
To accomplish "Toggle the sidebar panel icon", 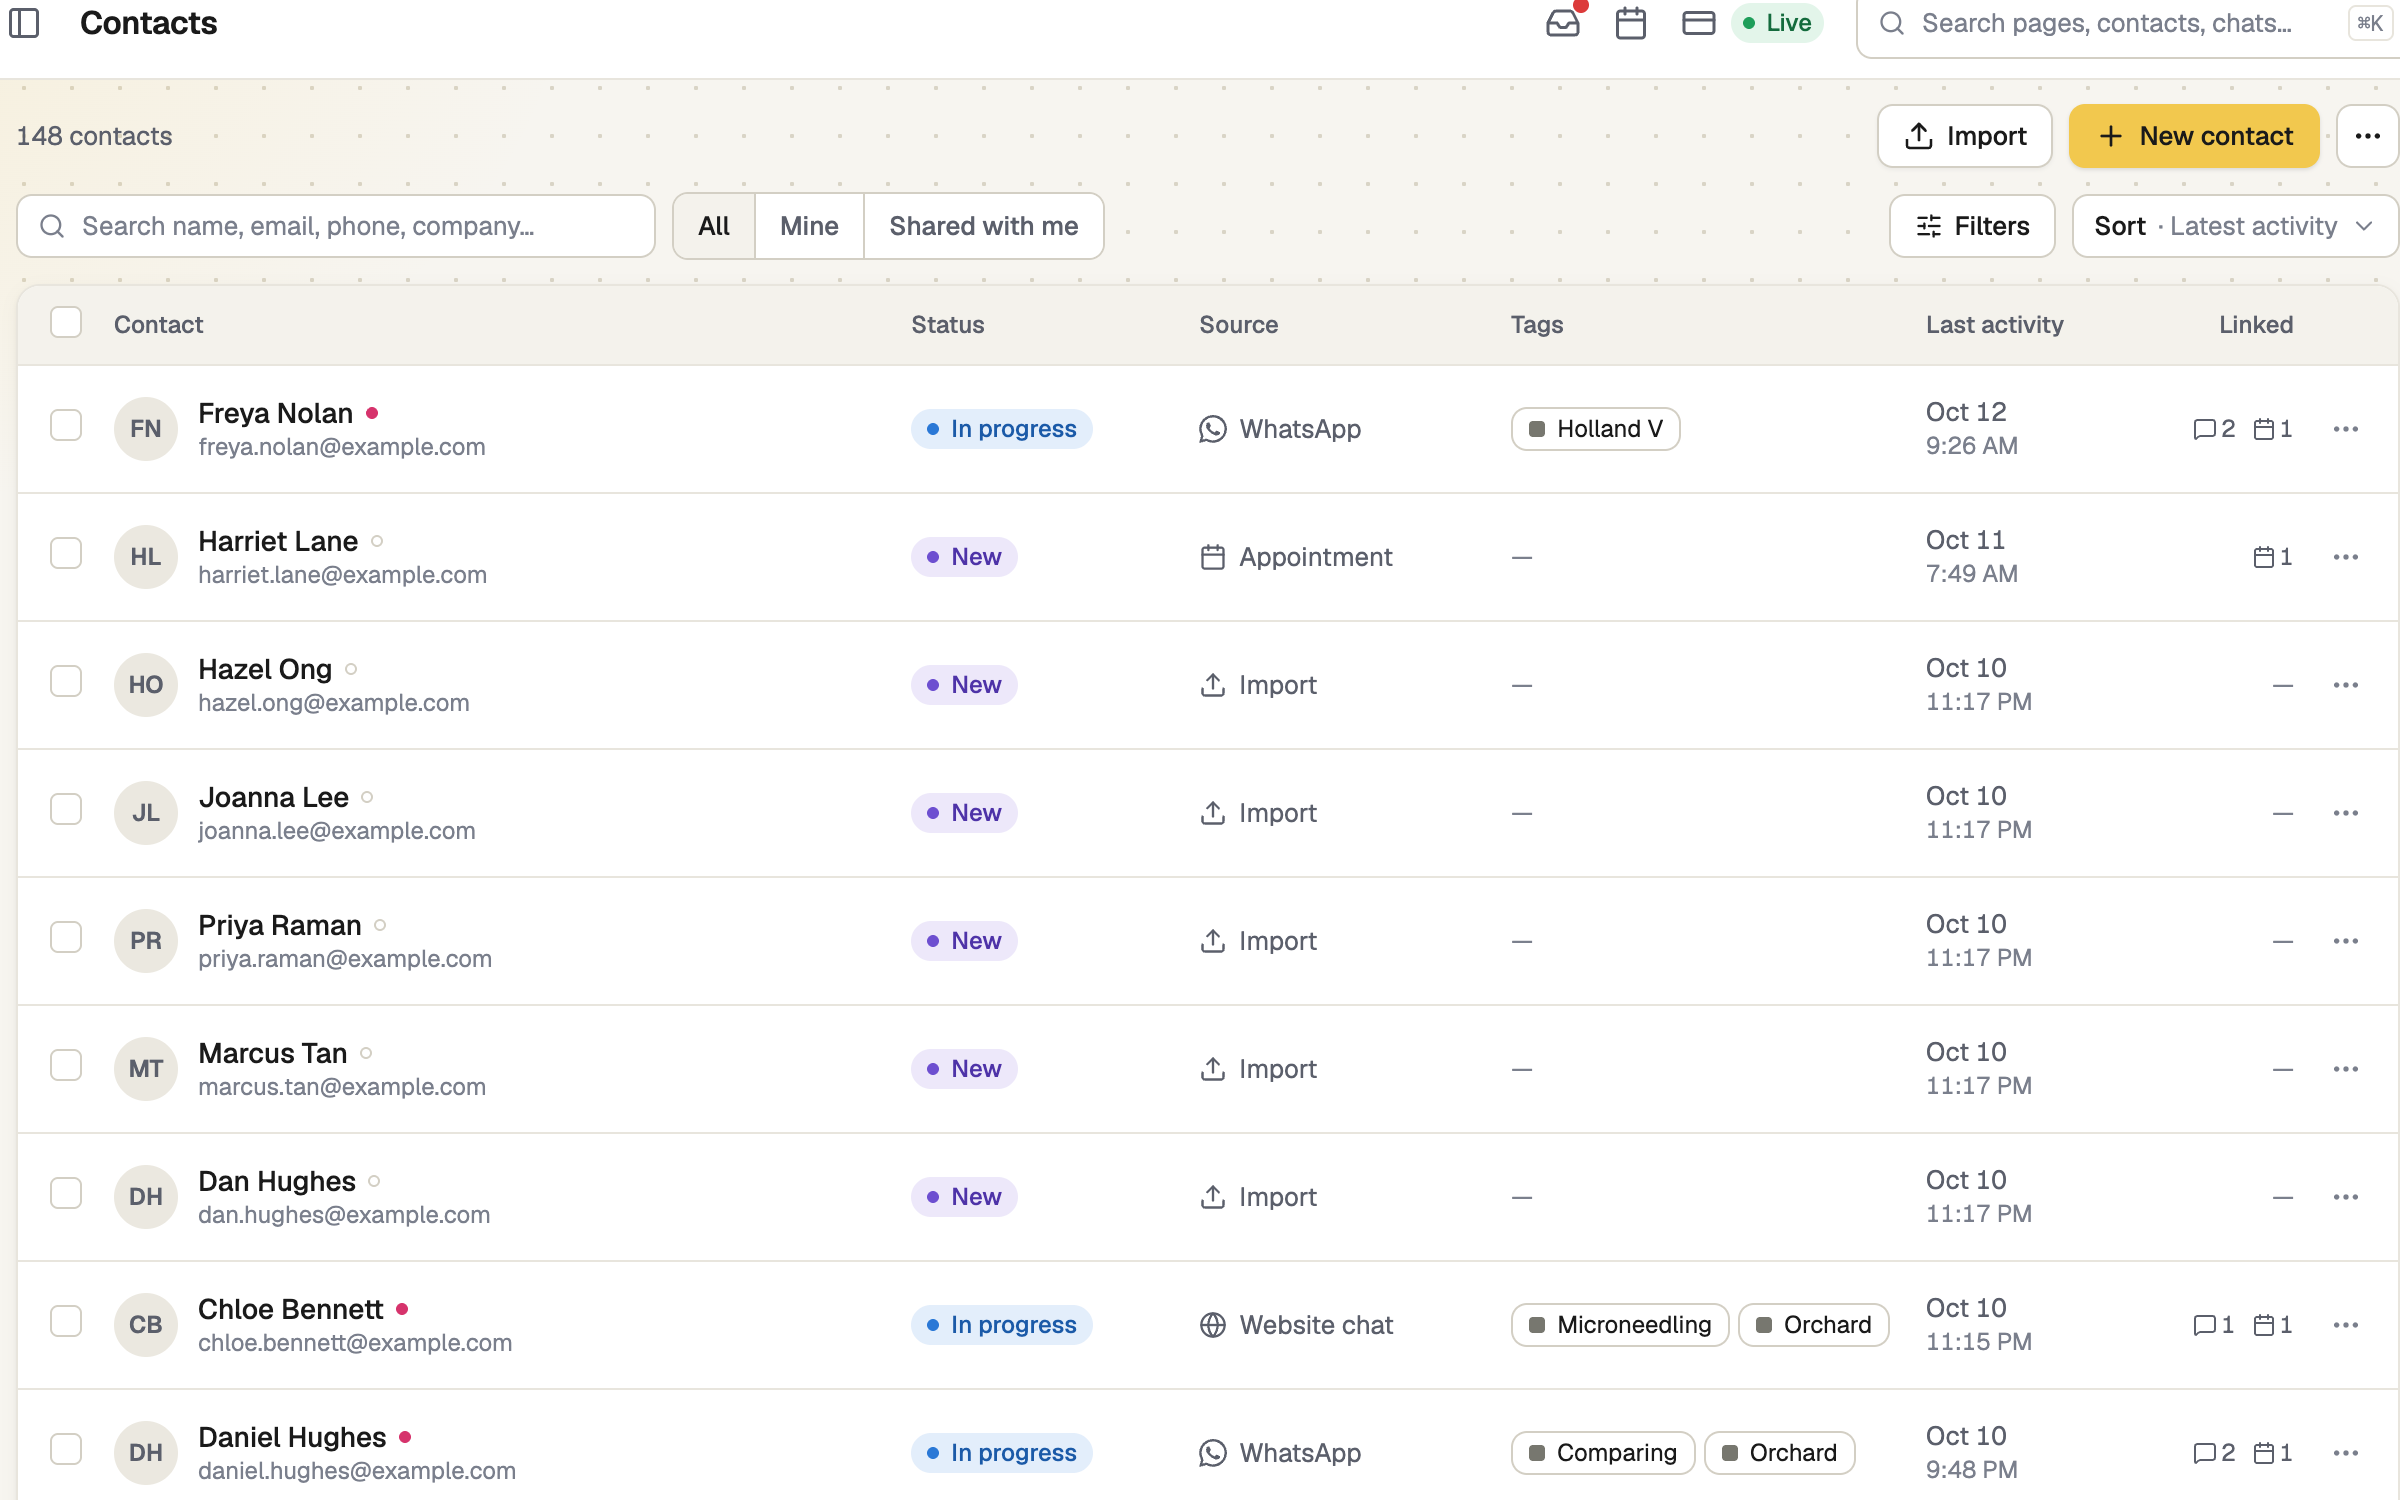I will tap(24, 23).
